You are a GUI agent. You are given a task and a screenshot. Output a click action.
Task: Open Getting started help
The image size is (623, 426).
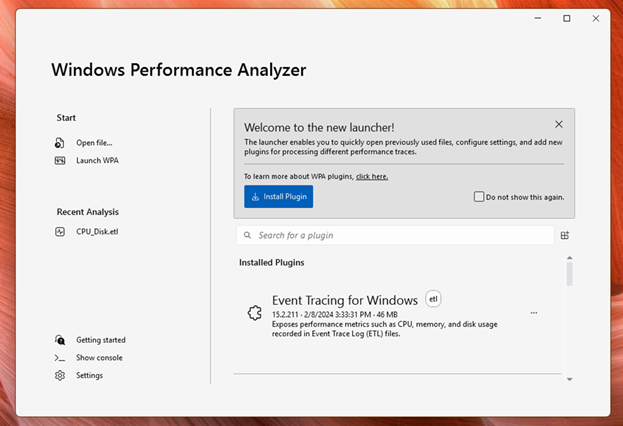click(x=101, y=340)
